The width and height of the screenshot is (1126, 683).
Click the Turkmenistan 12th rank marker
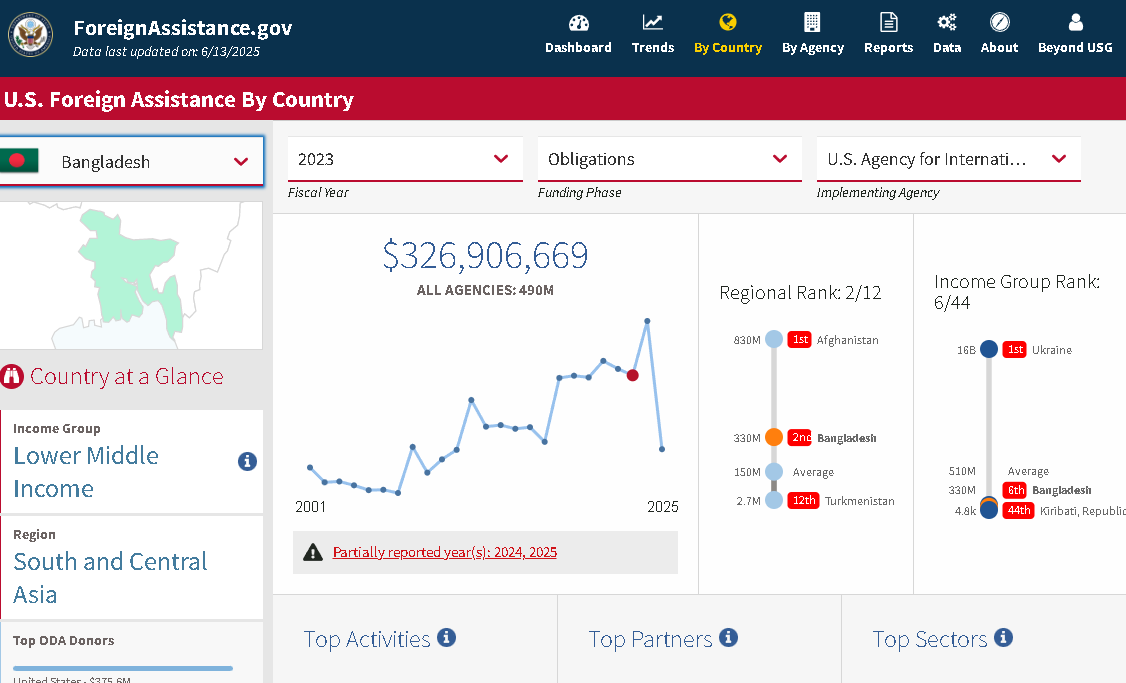[x=774, y=500]
